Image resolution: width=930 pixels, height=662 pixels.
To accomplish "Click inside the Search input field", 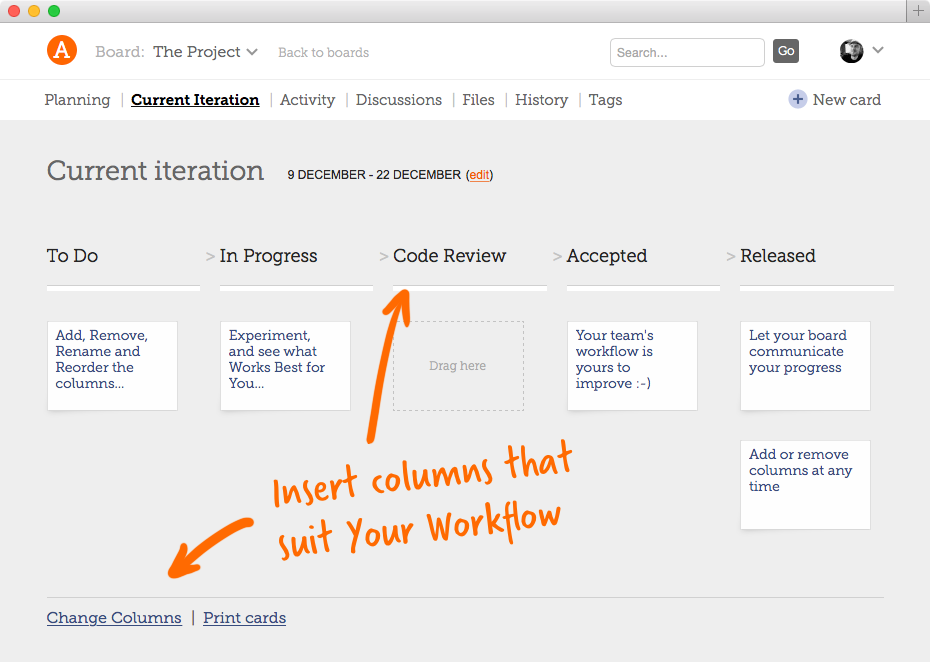I will pos(686,52).
